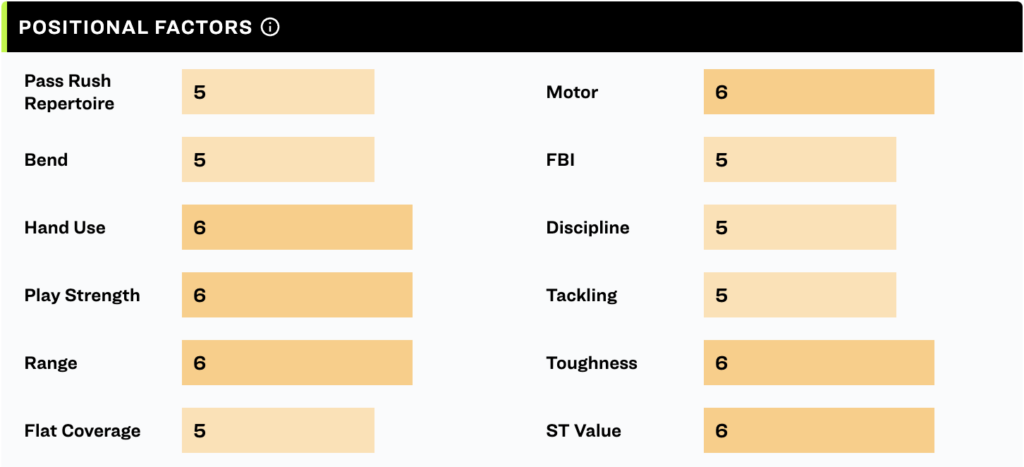
Task: Click the Tackling score bar
Action: pos(800,295)
